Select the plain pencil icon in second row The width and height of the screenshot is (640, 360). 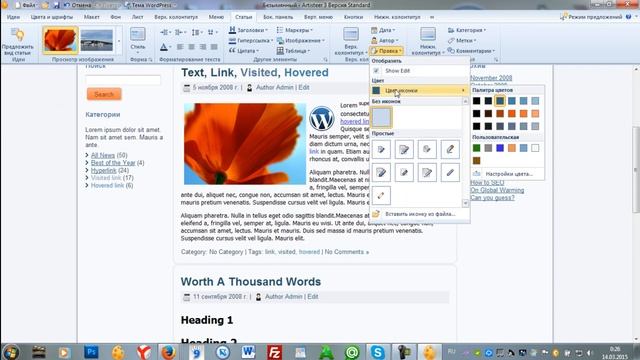pyautogui.click(x=450, y=173)
